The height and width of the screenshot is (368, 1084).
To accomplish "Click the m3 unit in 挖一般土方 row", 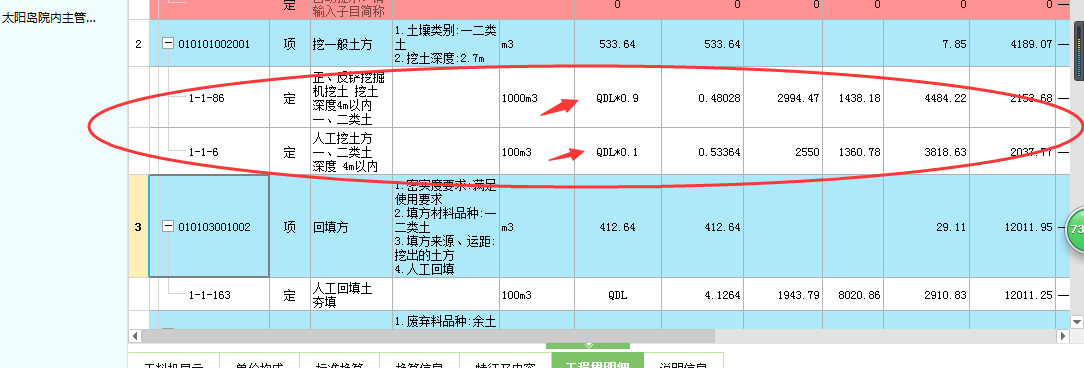I will [537, 44].
